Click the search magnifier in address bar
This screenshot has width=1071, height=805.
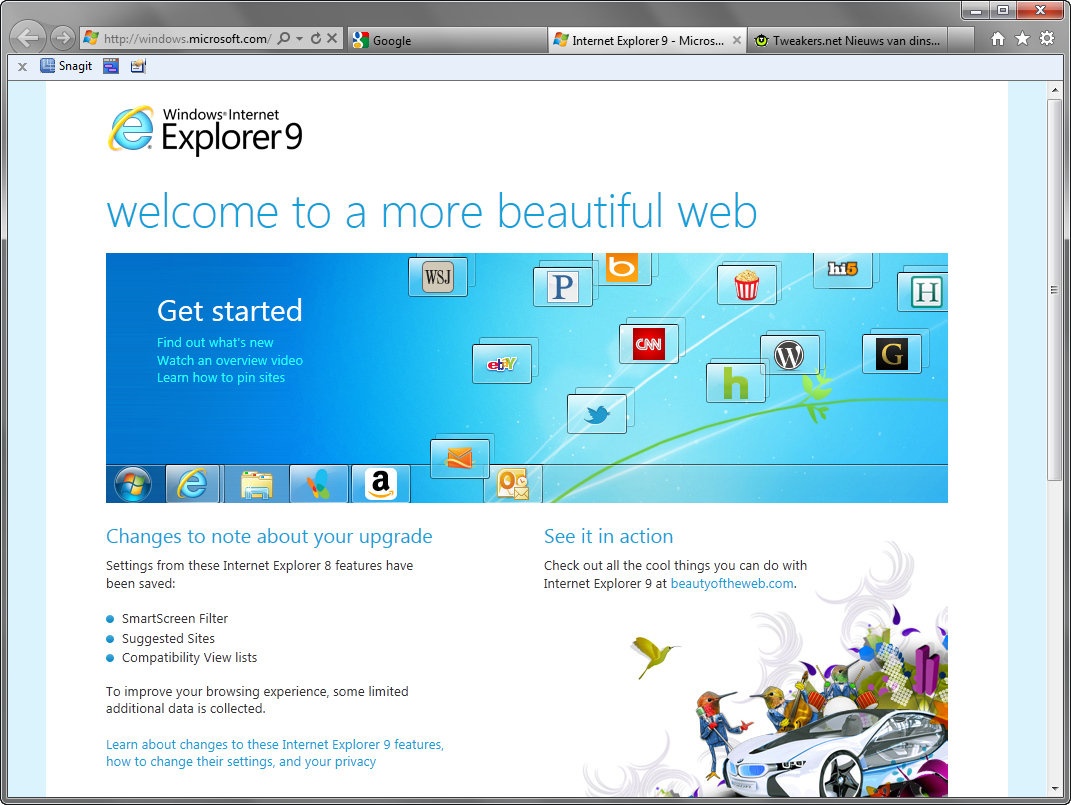(x=284, y=39)
